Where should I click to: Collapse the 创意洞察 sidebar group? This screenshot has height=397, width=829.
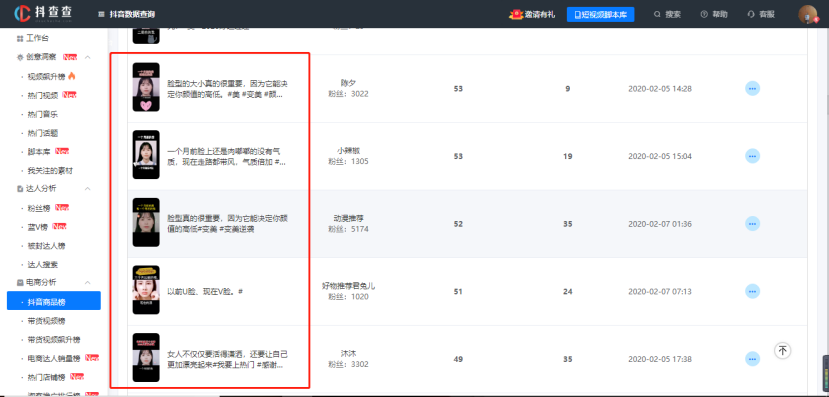pyautogui.click(x=88, y=57)
